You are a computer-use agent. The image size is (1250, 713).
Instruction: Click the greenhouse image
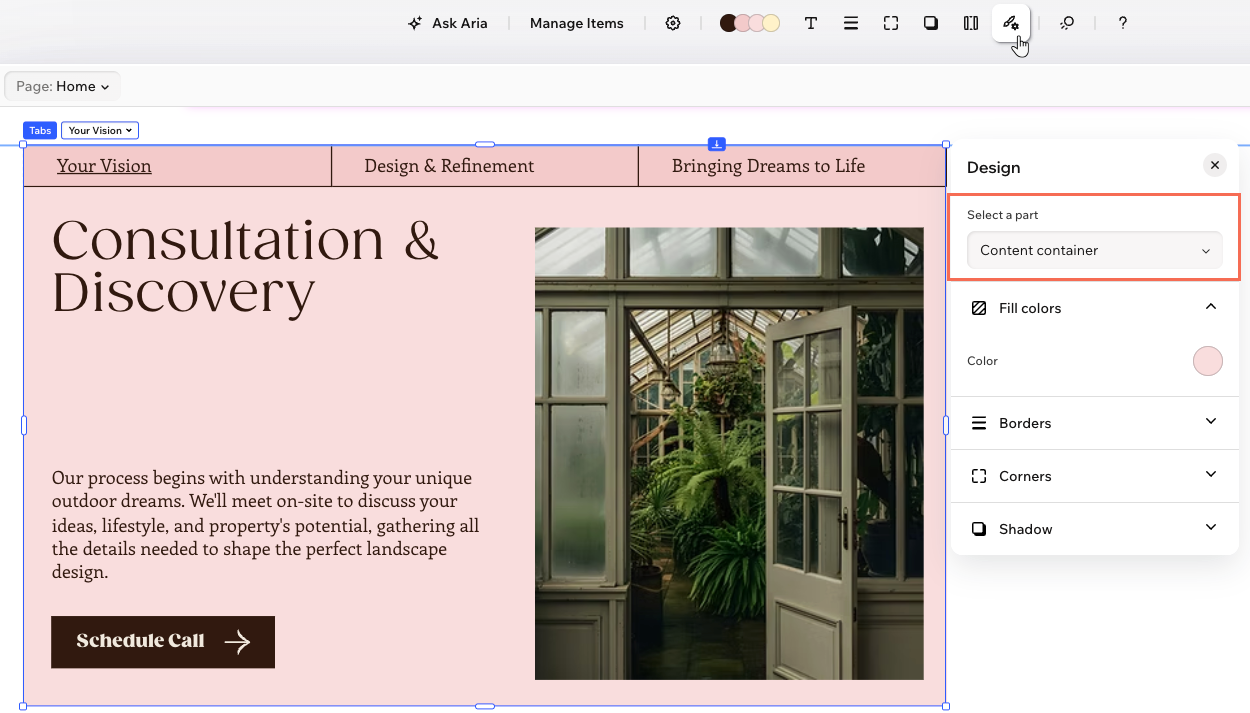pyautogui.click(x=729, y=453)
